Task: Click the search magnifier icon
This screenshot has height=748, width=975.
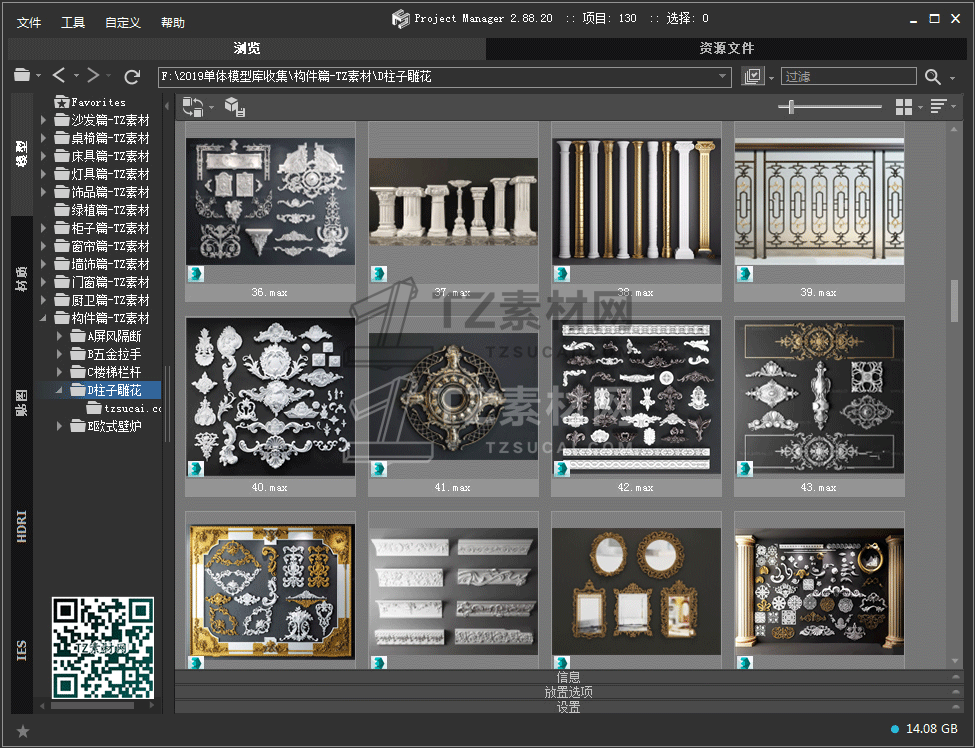Action: (932, 77)
